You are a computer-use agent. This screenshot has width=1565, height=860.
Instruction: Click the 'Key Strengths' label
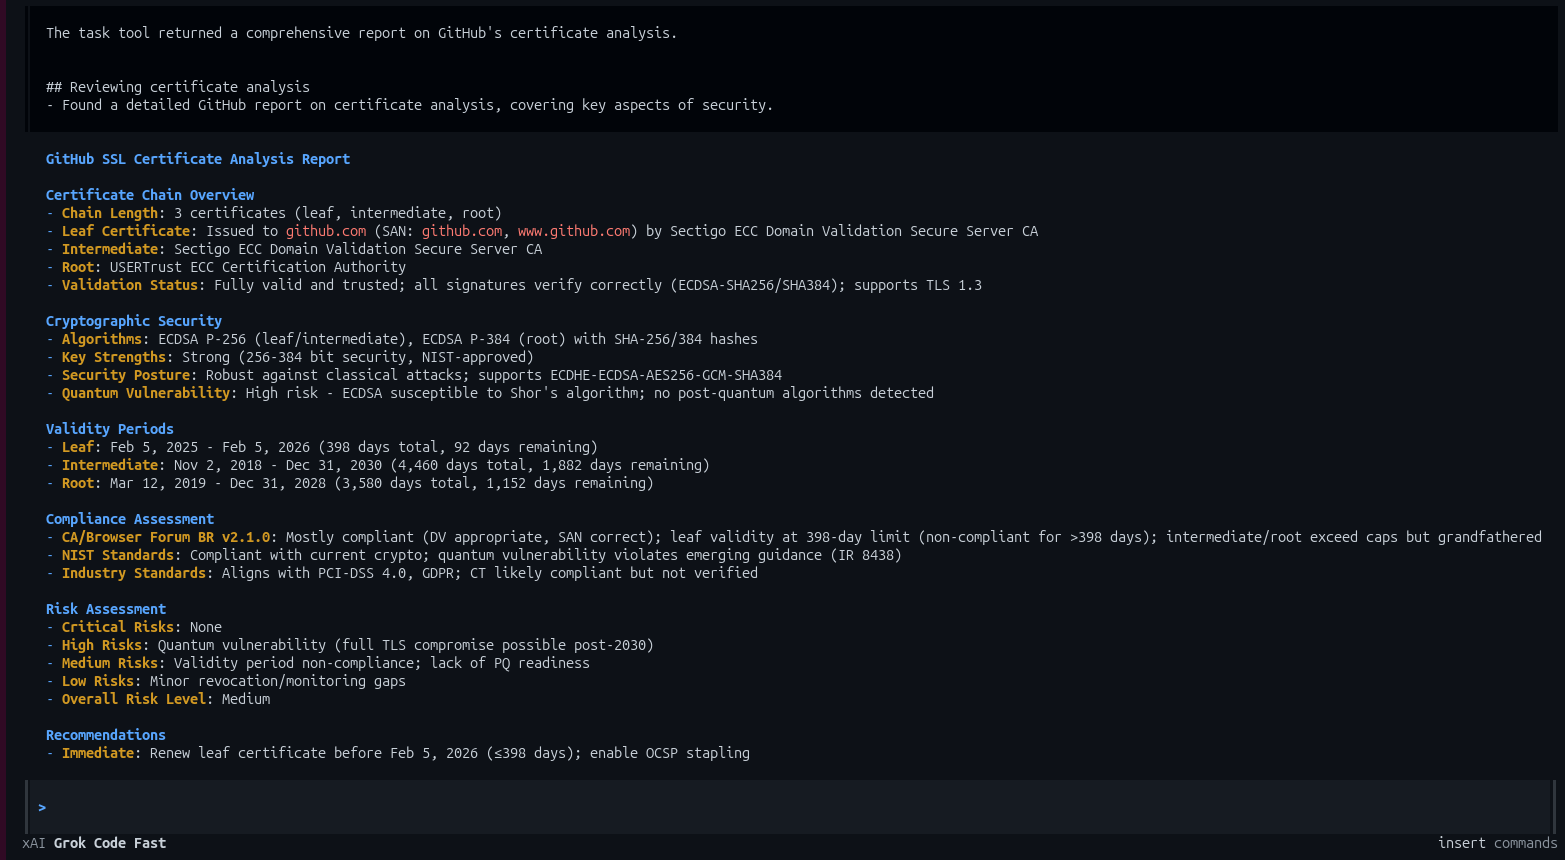point(114,357)
